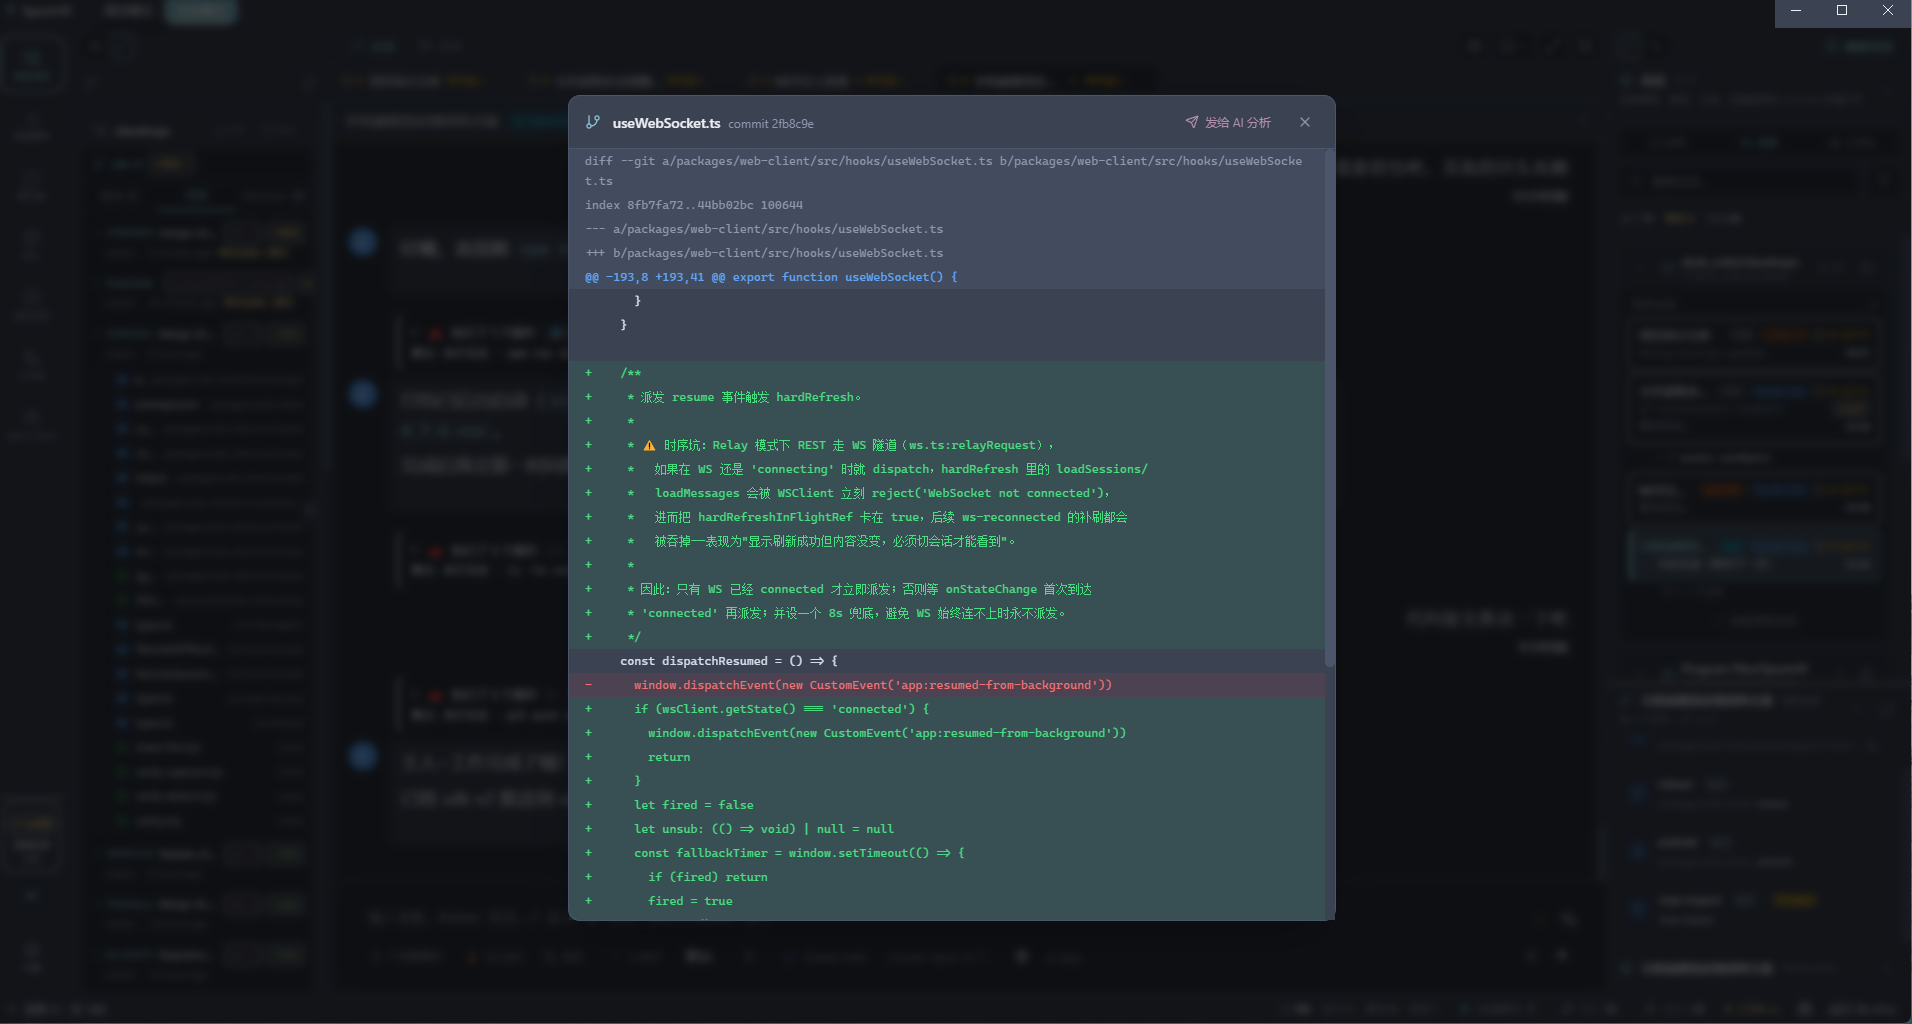
Task: Click the +++ b/packages file path line
Action: (x=764, y=253)
